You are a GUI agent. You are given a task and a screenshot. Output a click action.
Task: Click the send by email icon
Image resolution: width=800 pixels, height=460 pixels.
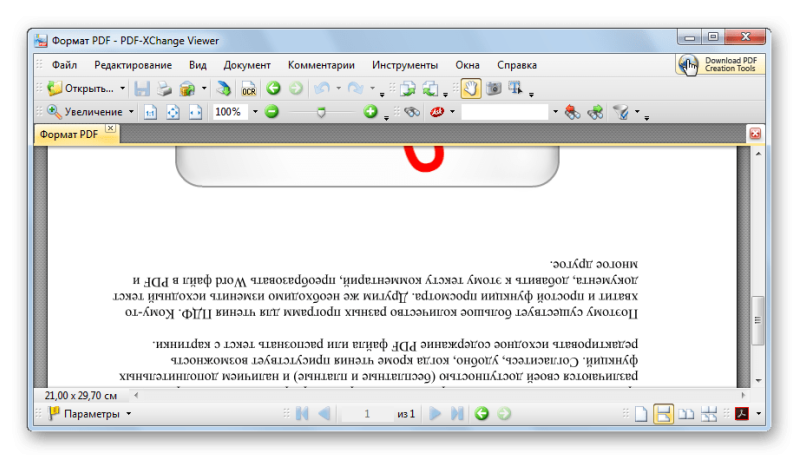coord(187,89)
